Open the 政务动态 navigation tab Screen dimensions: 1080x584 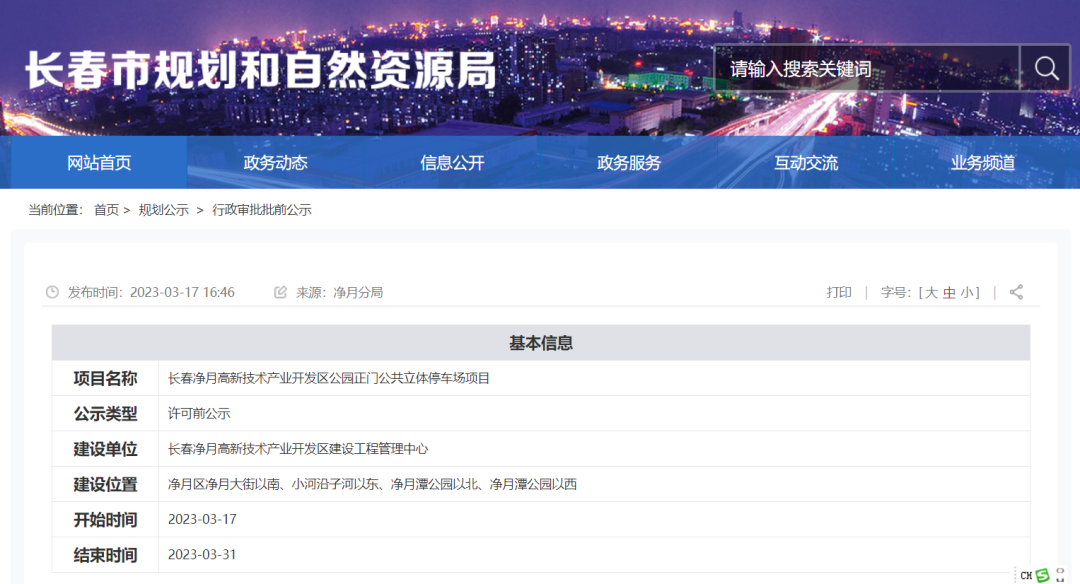pos(276,163)
